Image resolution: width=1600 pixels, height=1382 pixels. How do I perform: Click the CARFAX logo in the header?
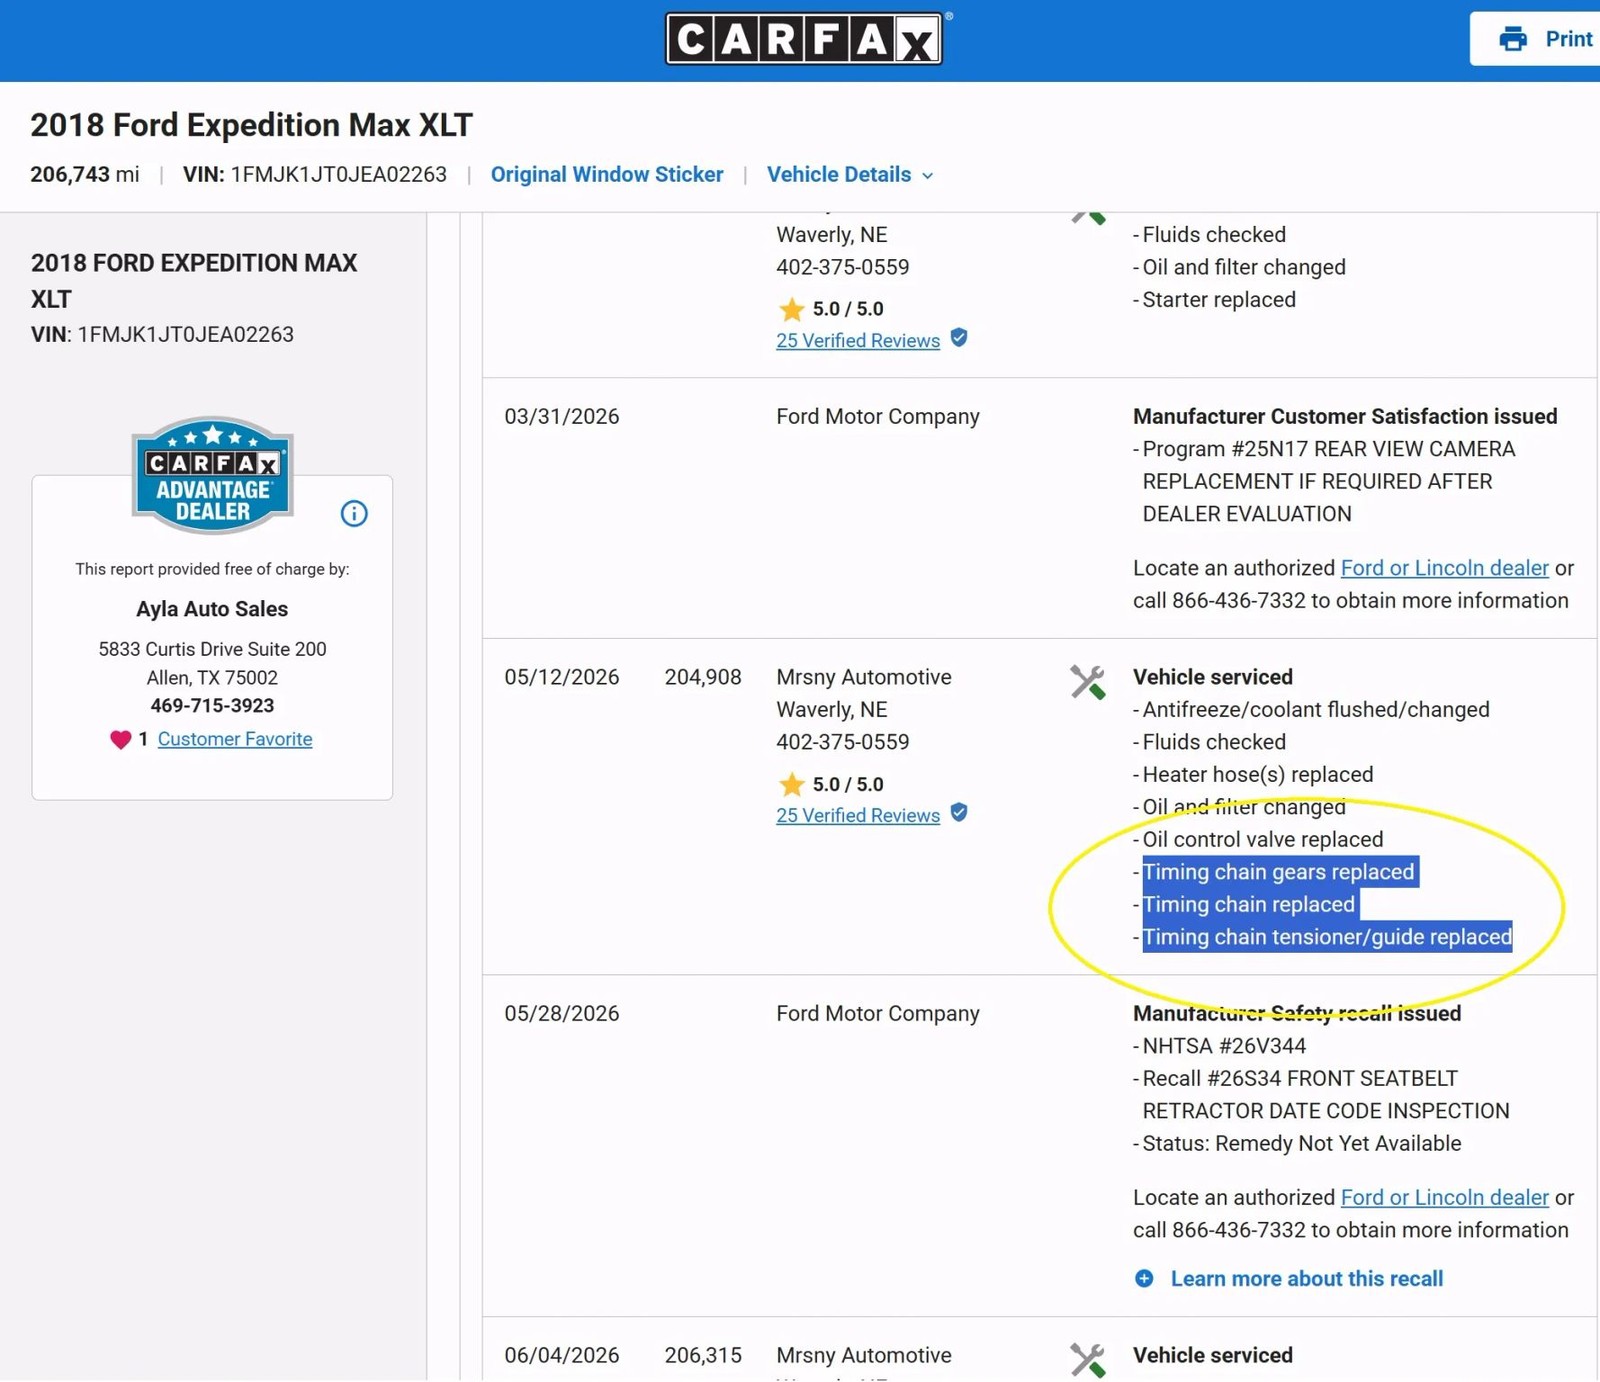[804, 39]
